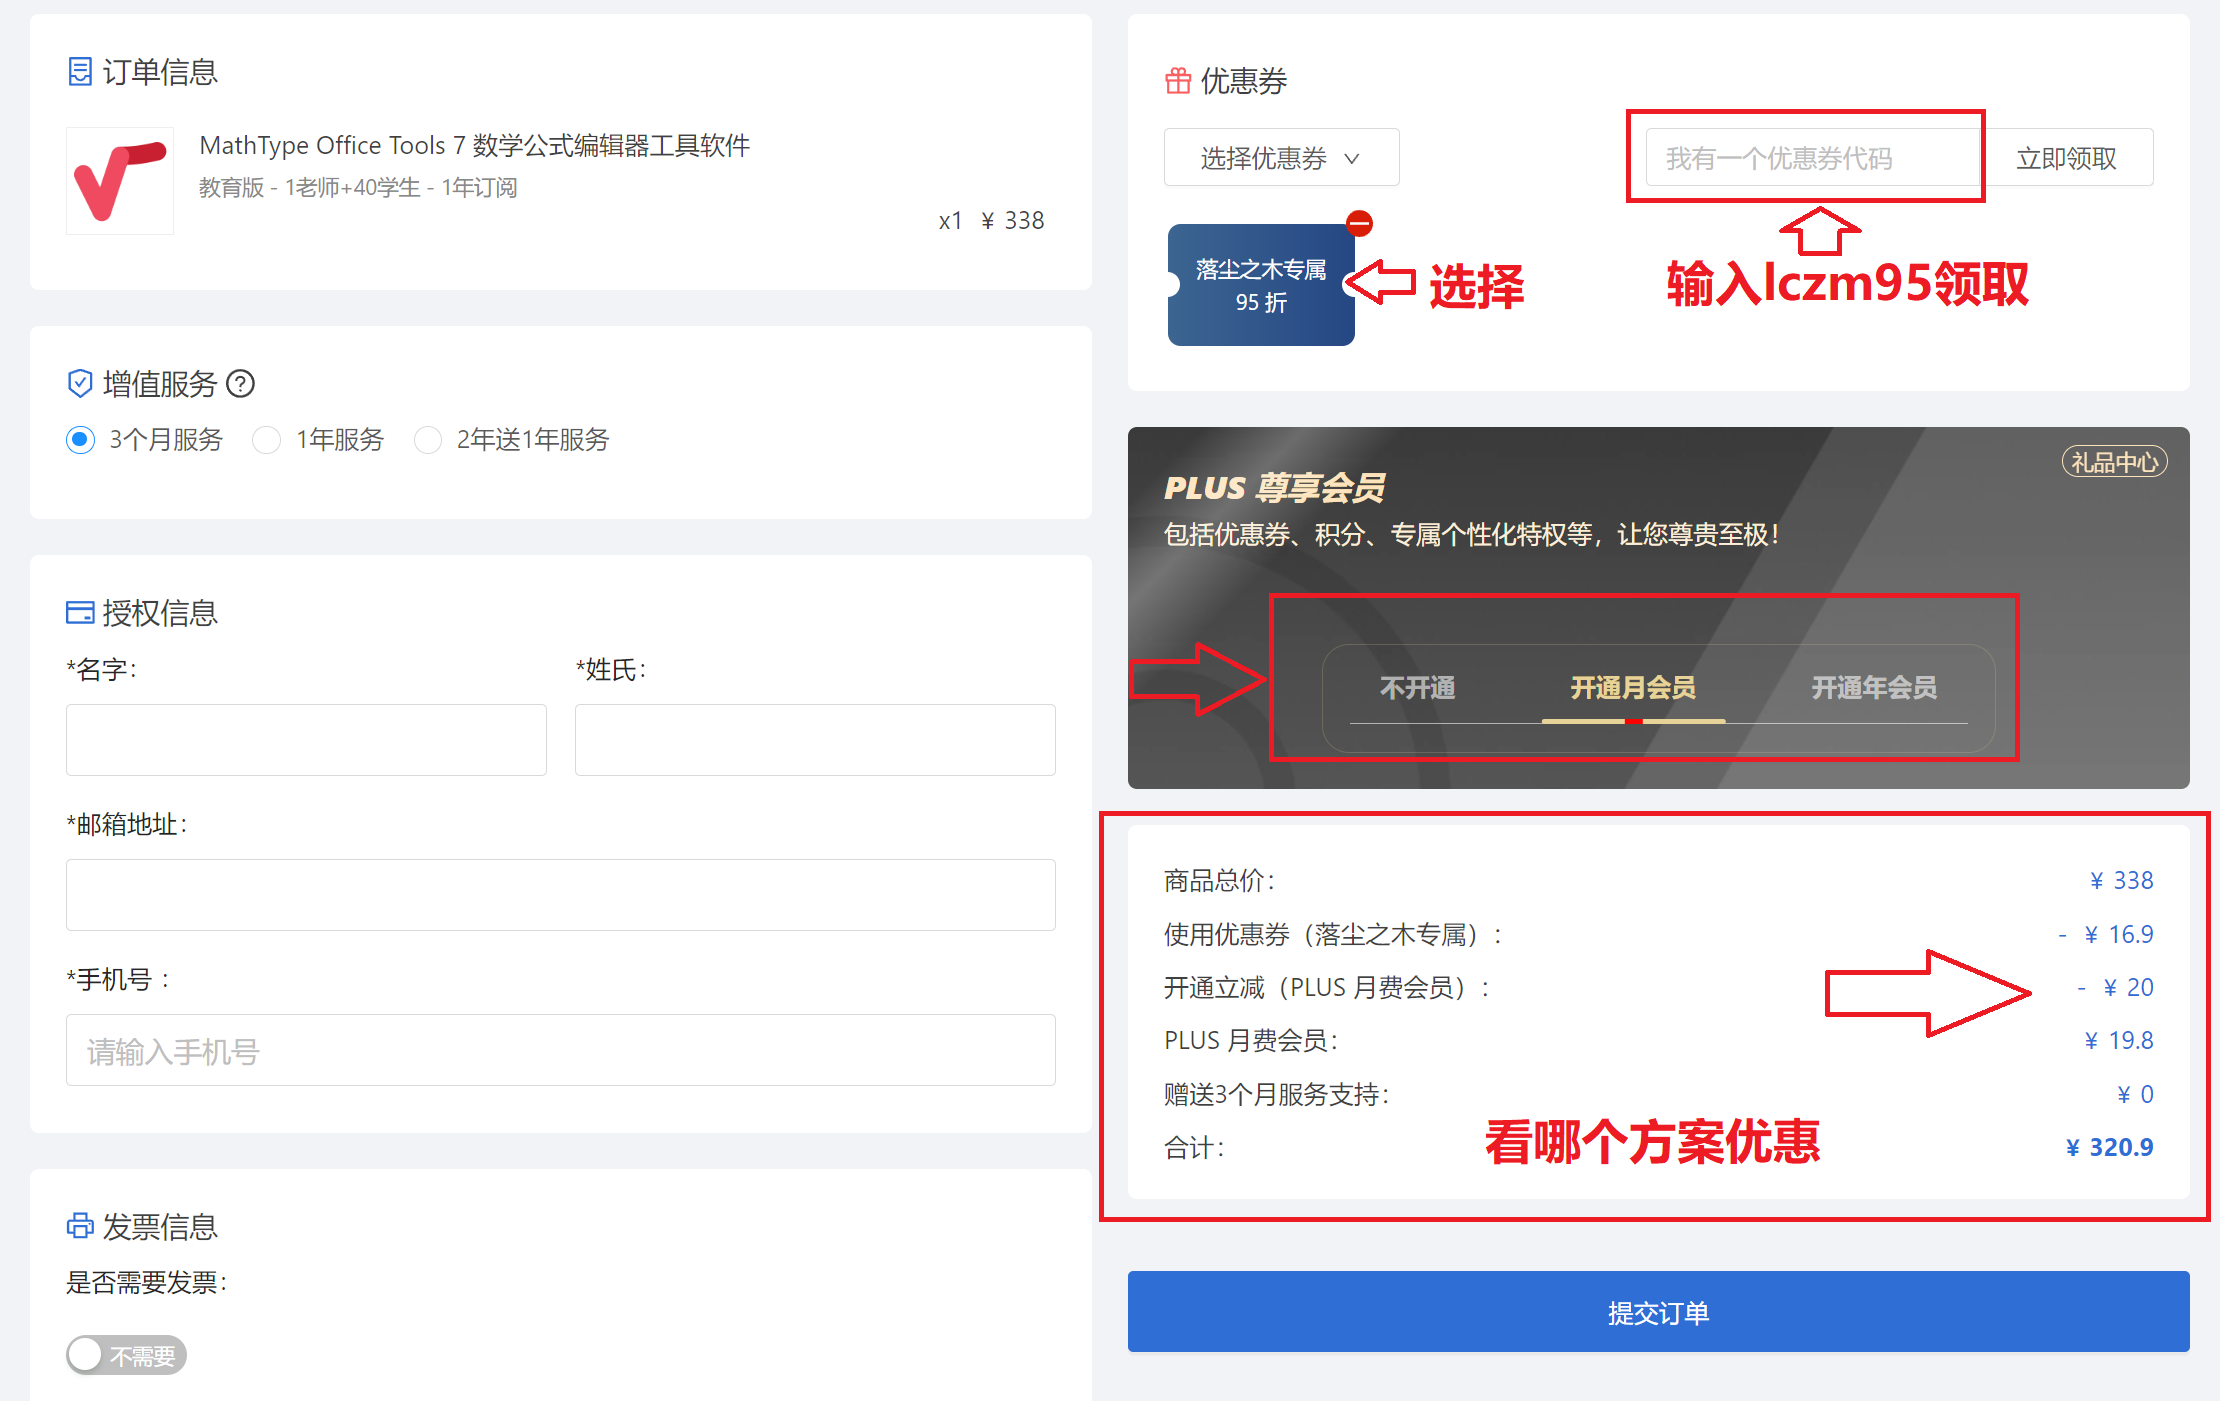Image resolution: width=2220 pixels, height=1401 pixels.
Task: Click the 提交订单 button
Action: pyautogui.click(x=1658, y=1312)
